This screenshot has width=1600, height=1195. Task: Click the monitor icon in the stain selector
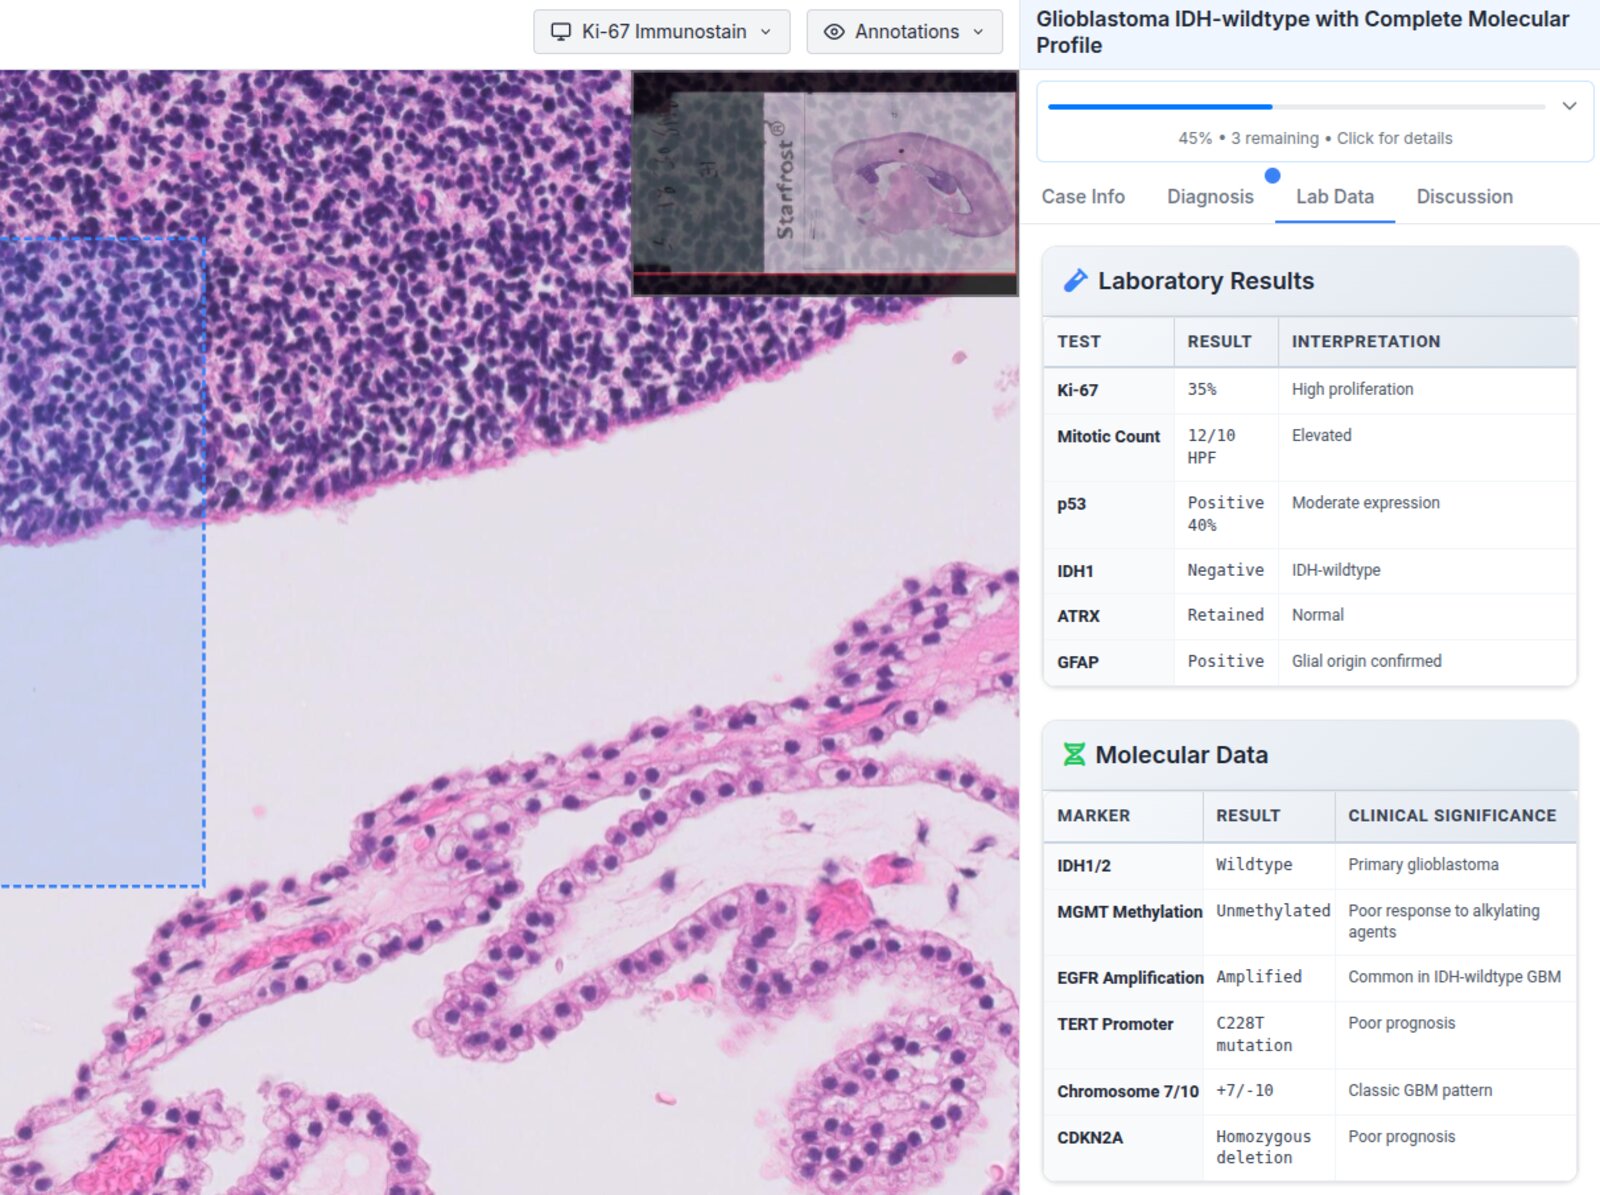pyautogui.click(x=562, y=31)
